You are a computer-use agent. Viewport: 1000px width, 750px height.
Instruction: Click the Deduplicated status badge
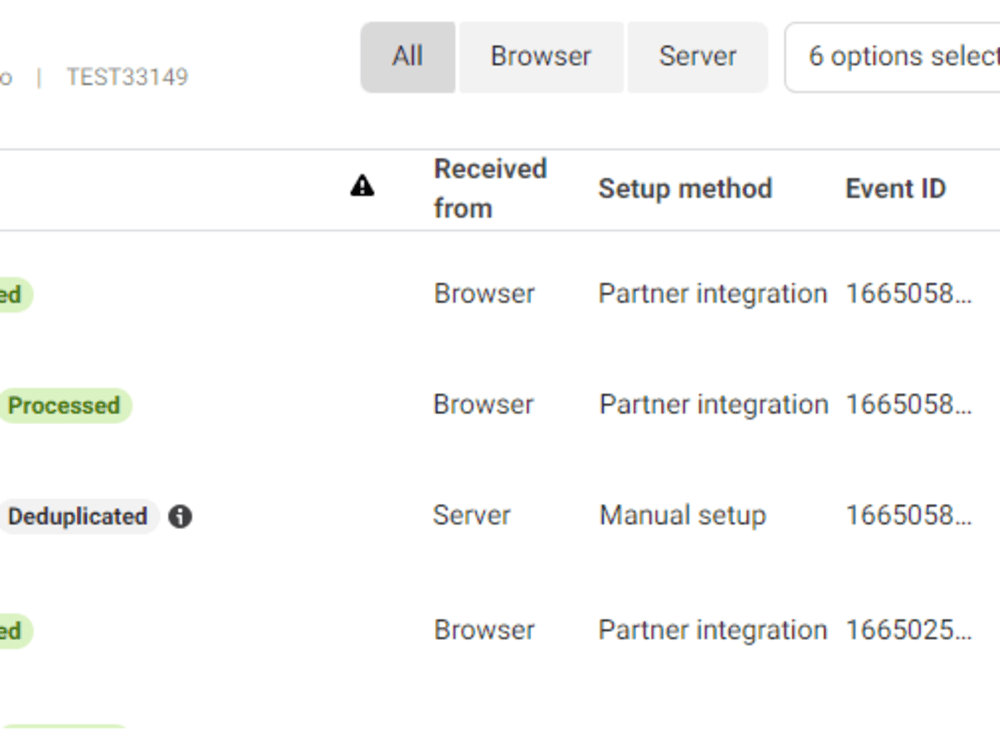tap(78, 517)
